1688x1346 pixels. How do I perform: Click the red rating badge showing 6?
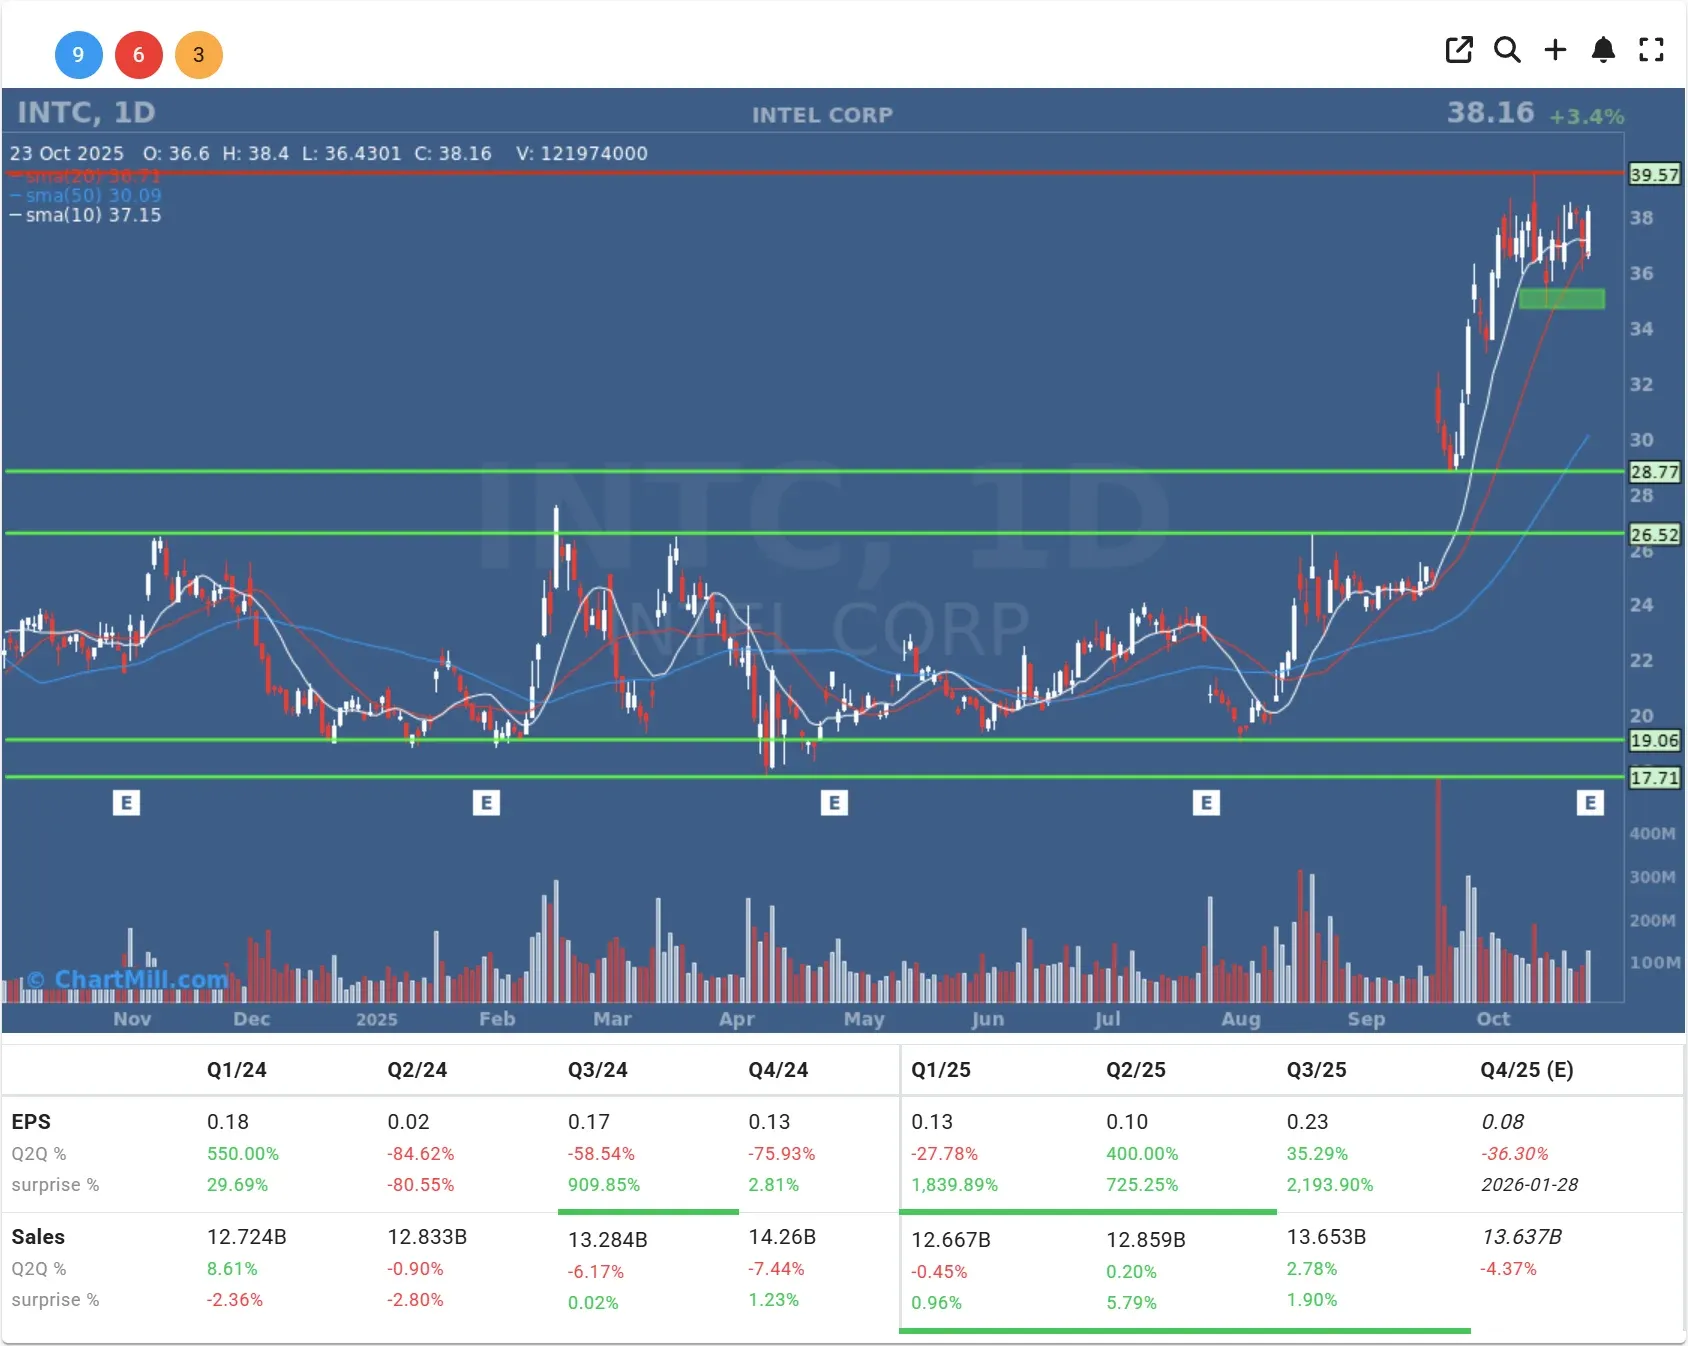pyautogui.click(x=139, y=55)
